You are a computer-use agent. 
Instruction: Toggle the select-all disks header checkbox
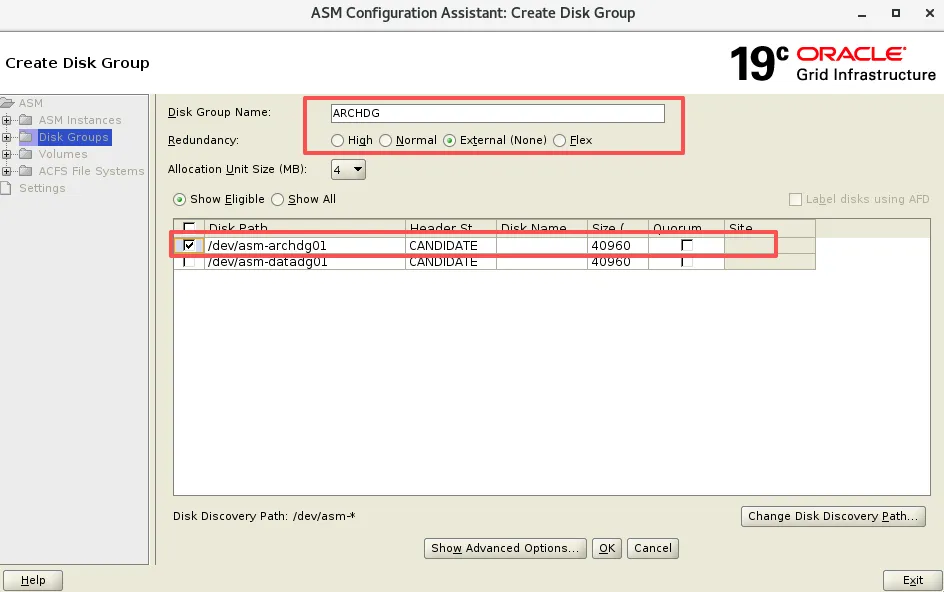coord(189,227)
